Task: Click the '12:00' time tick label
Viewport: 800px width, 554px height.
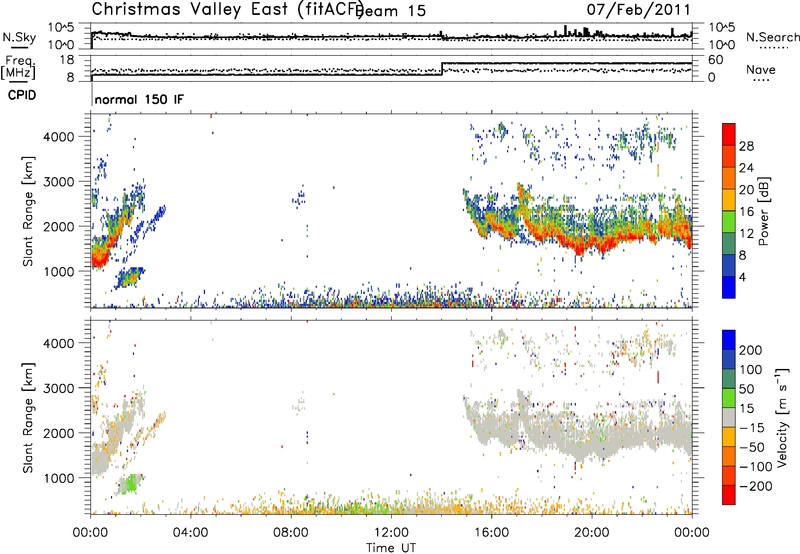Action: coord(391,533)
